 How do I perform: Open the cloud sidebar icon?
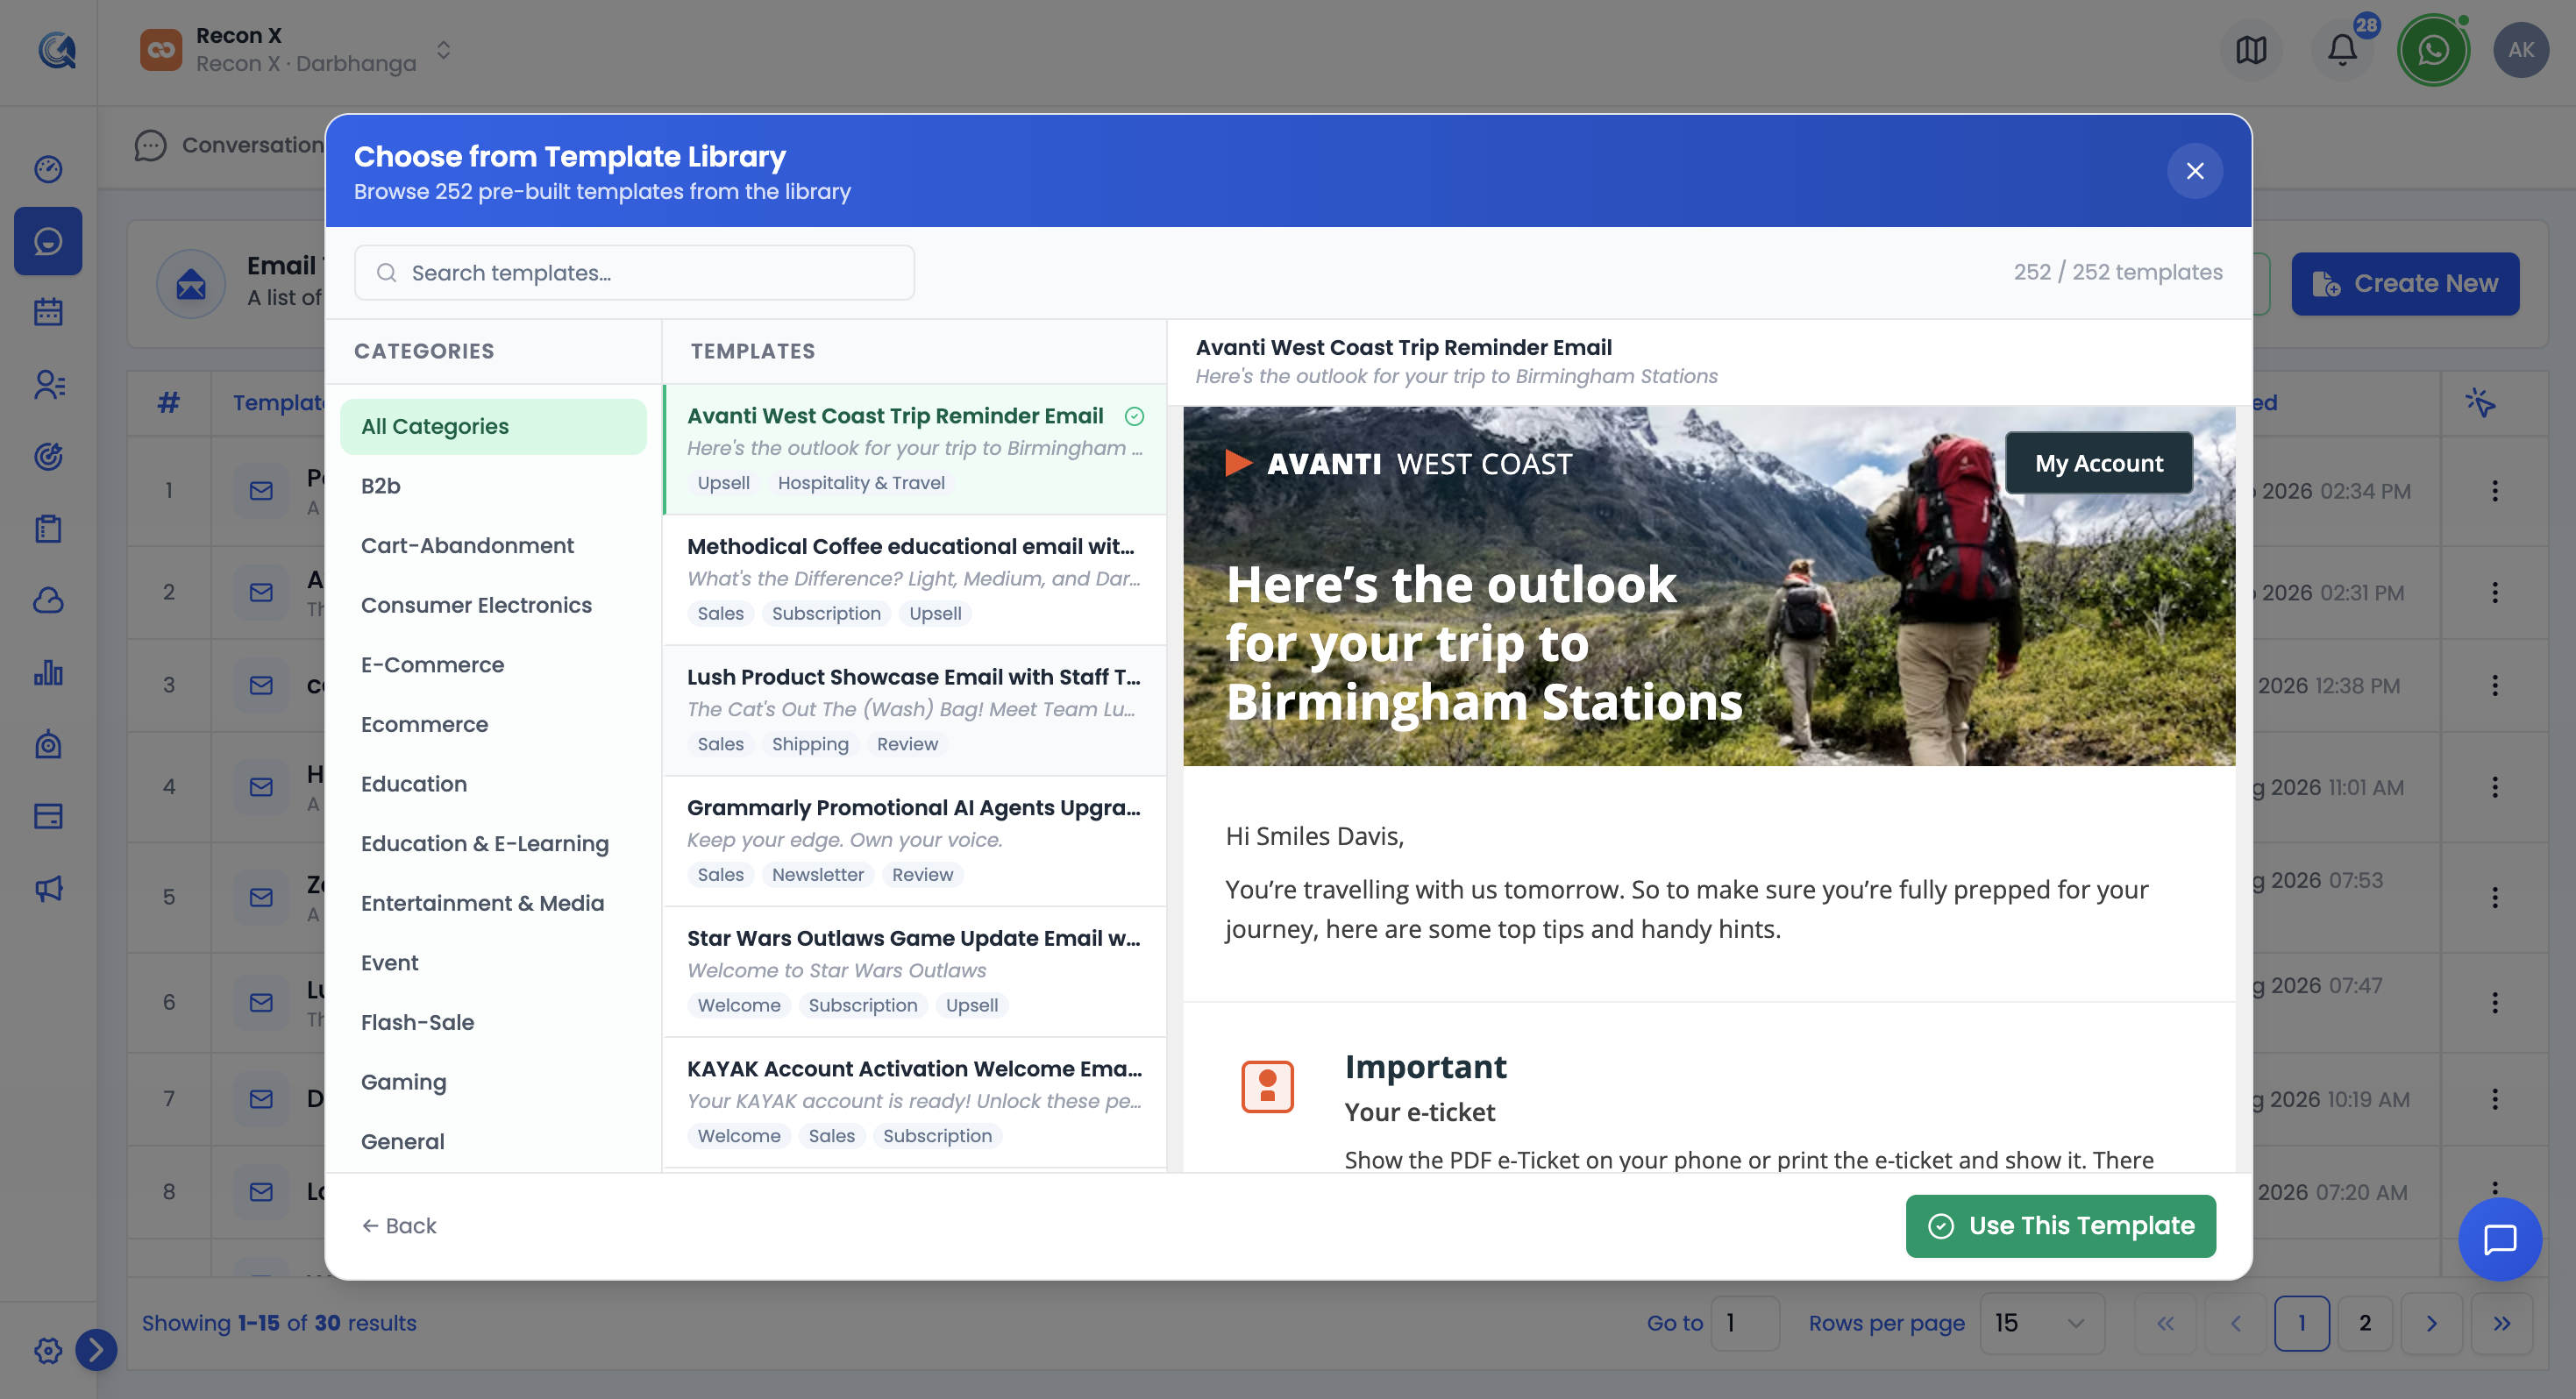coord(48,601)
